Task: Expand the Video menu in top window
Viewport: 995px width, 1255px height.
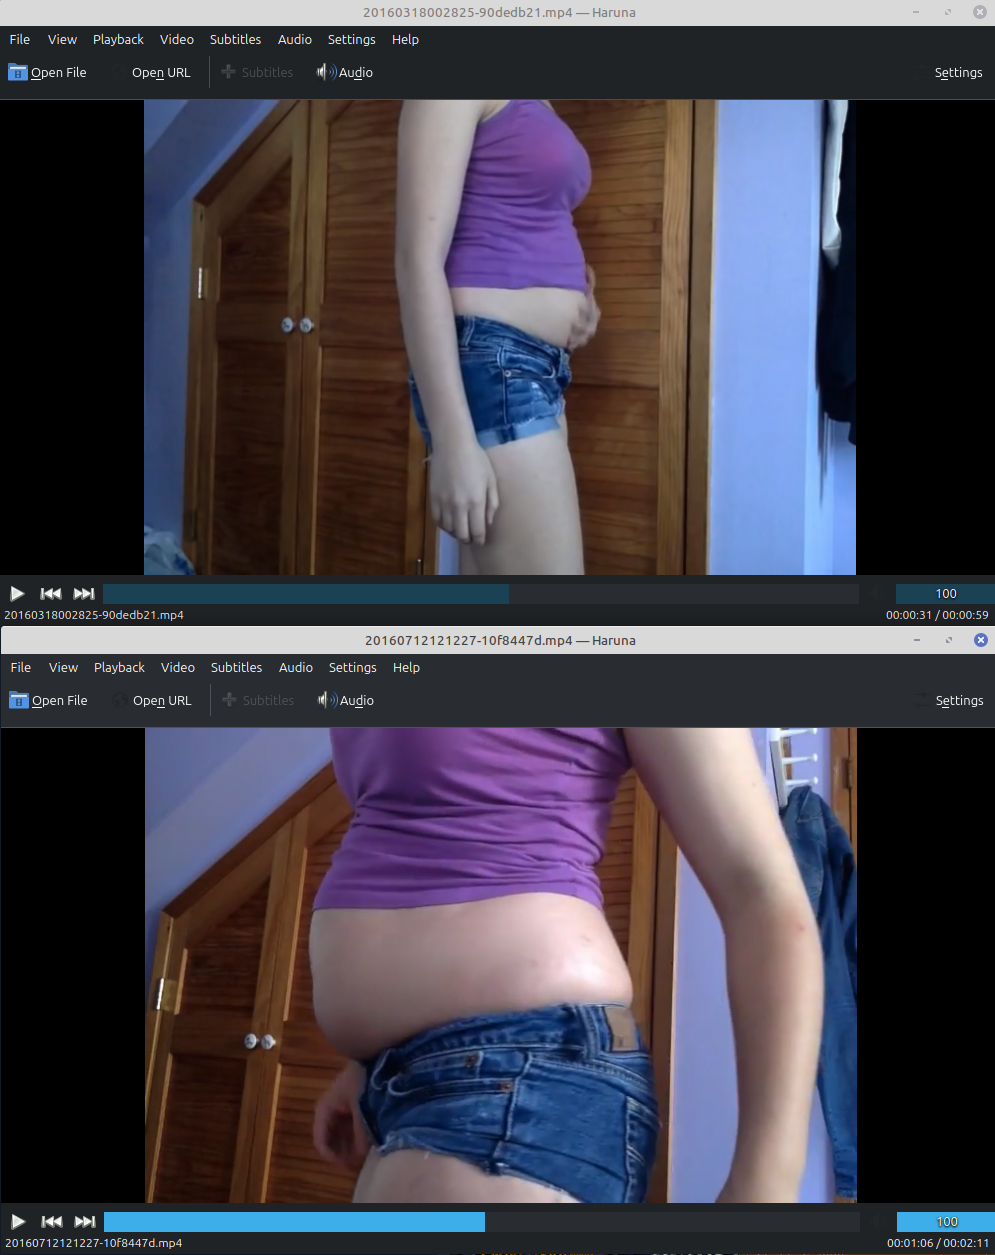Action: tap(177, 39)
